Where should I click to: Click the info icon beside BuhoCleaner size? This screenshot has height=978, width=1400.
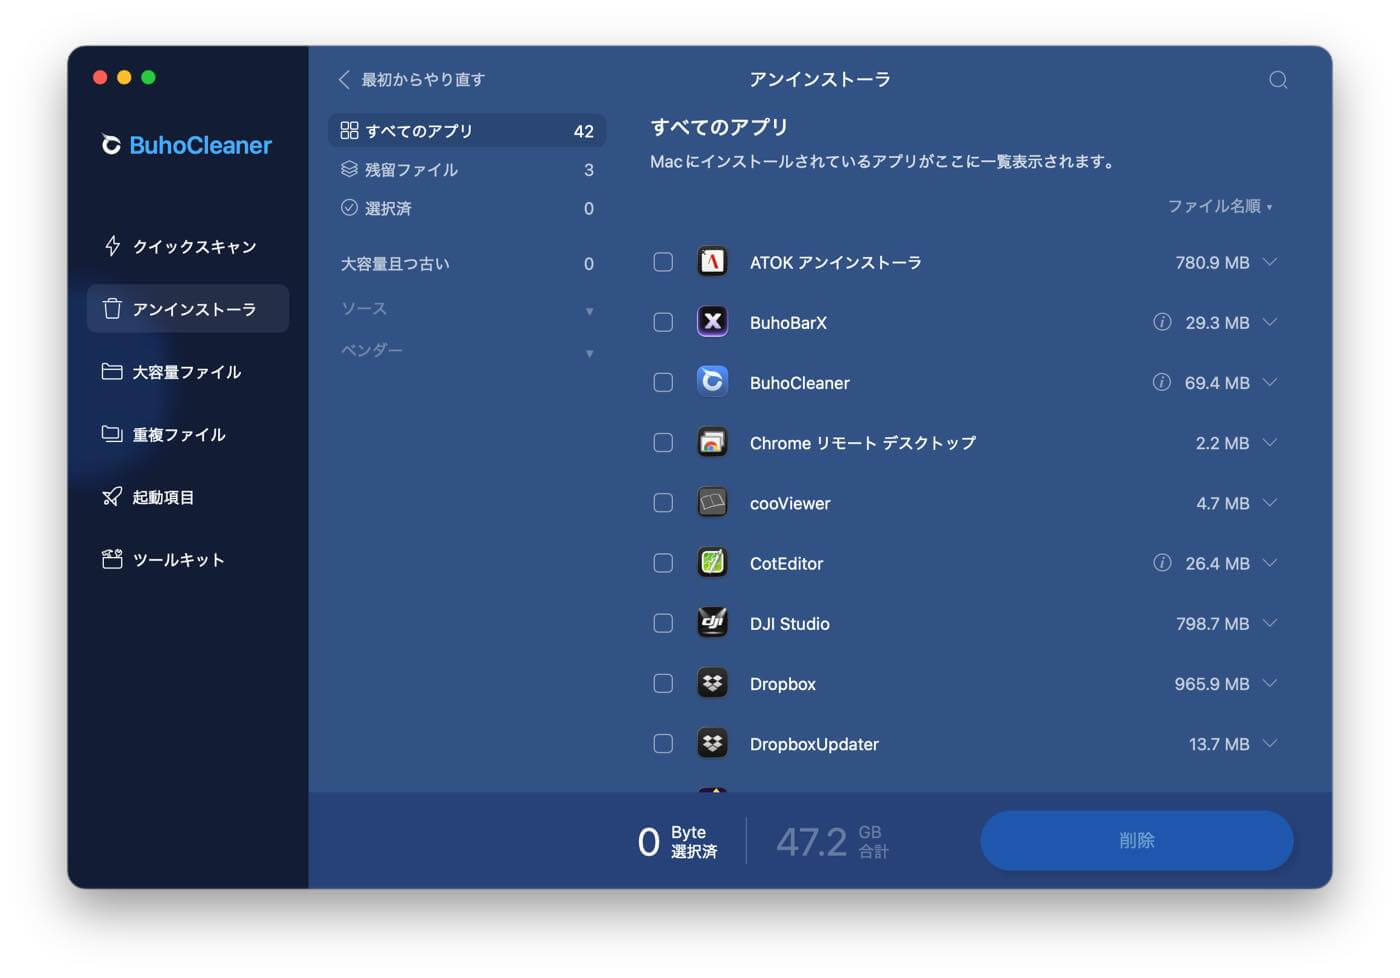1161,382
